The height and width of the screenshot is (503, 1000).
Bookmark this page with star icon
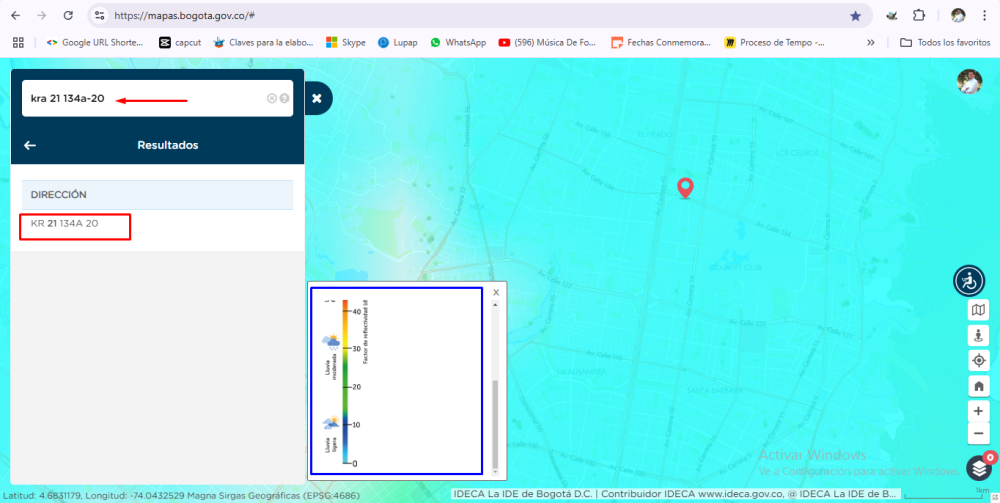point(855,16)
